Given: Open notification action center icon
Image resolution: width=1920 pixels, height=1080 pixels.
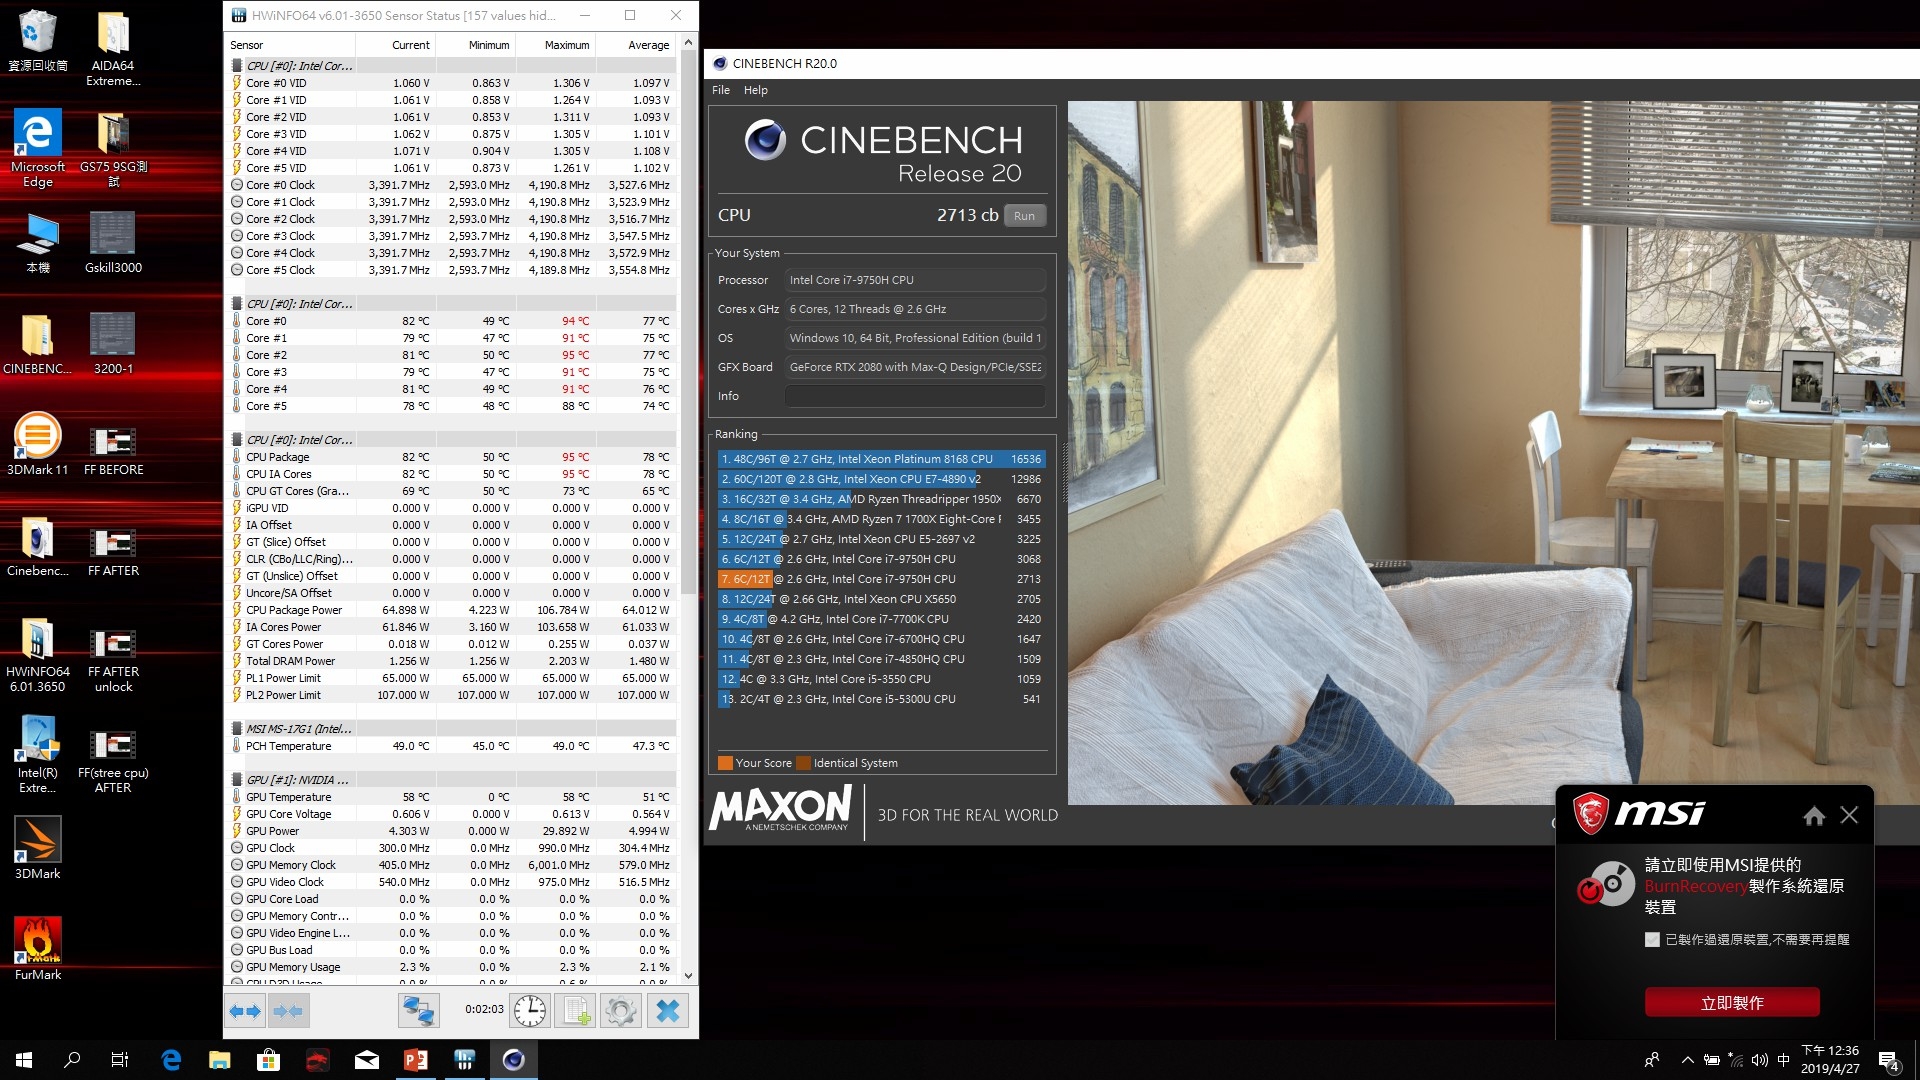Looking at the screenshot, I should pyautogui.click(x=1889, y=1061).
